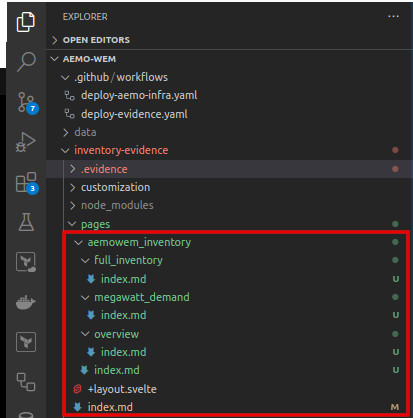The width and height of the screenshot is (413, 418).
Task: Open Extensions view with 3 badge
Action: point(27,183)
